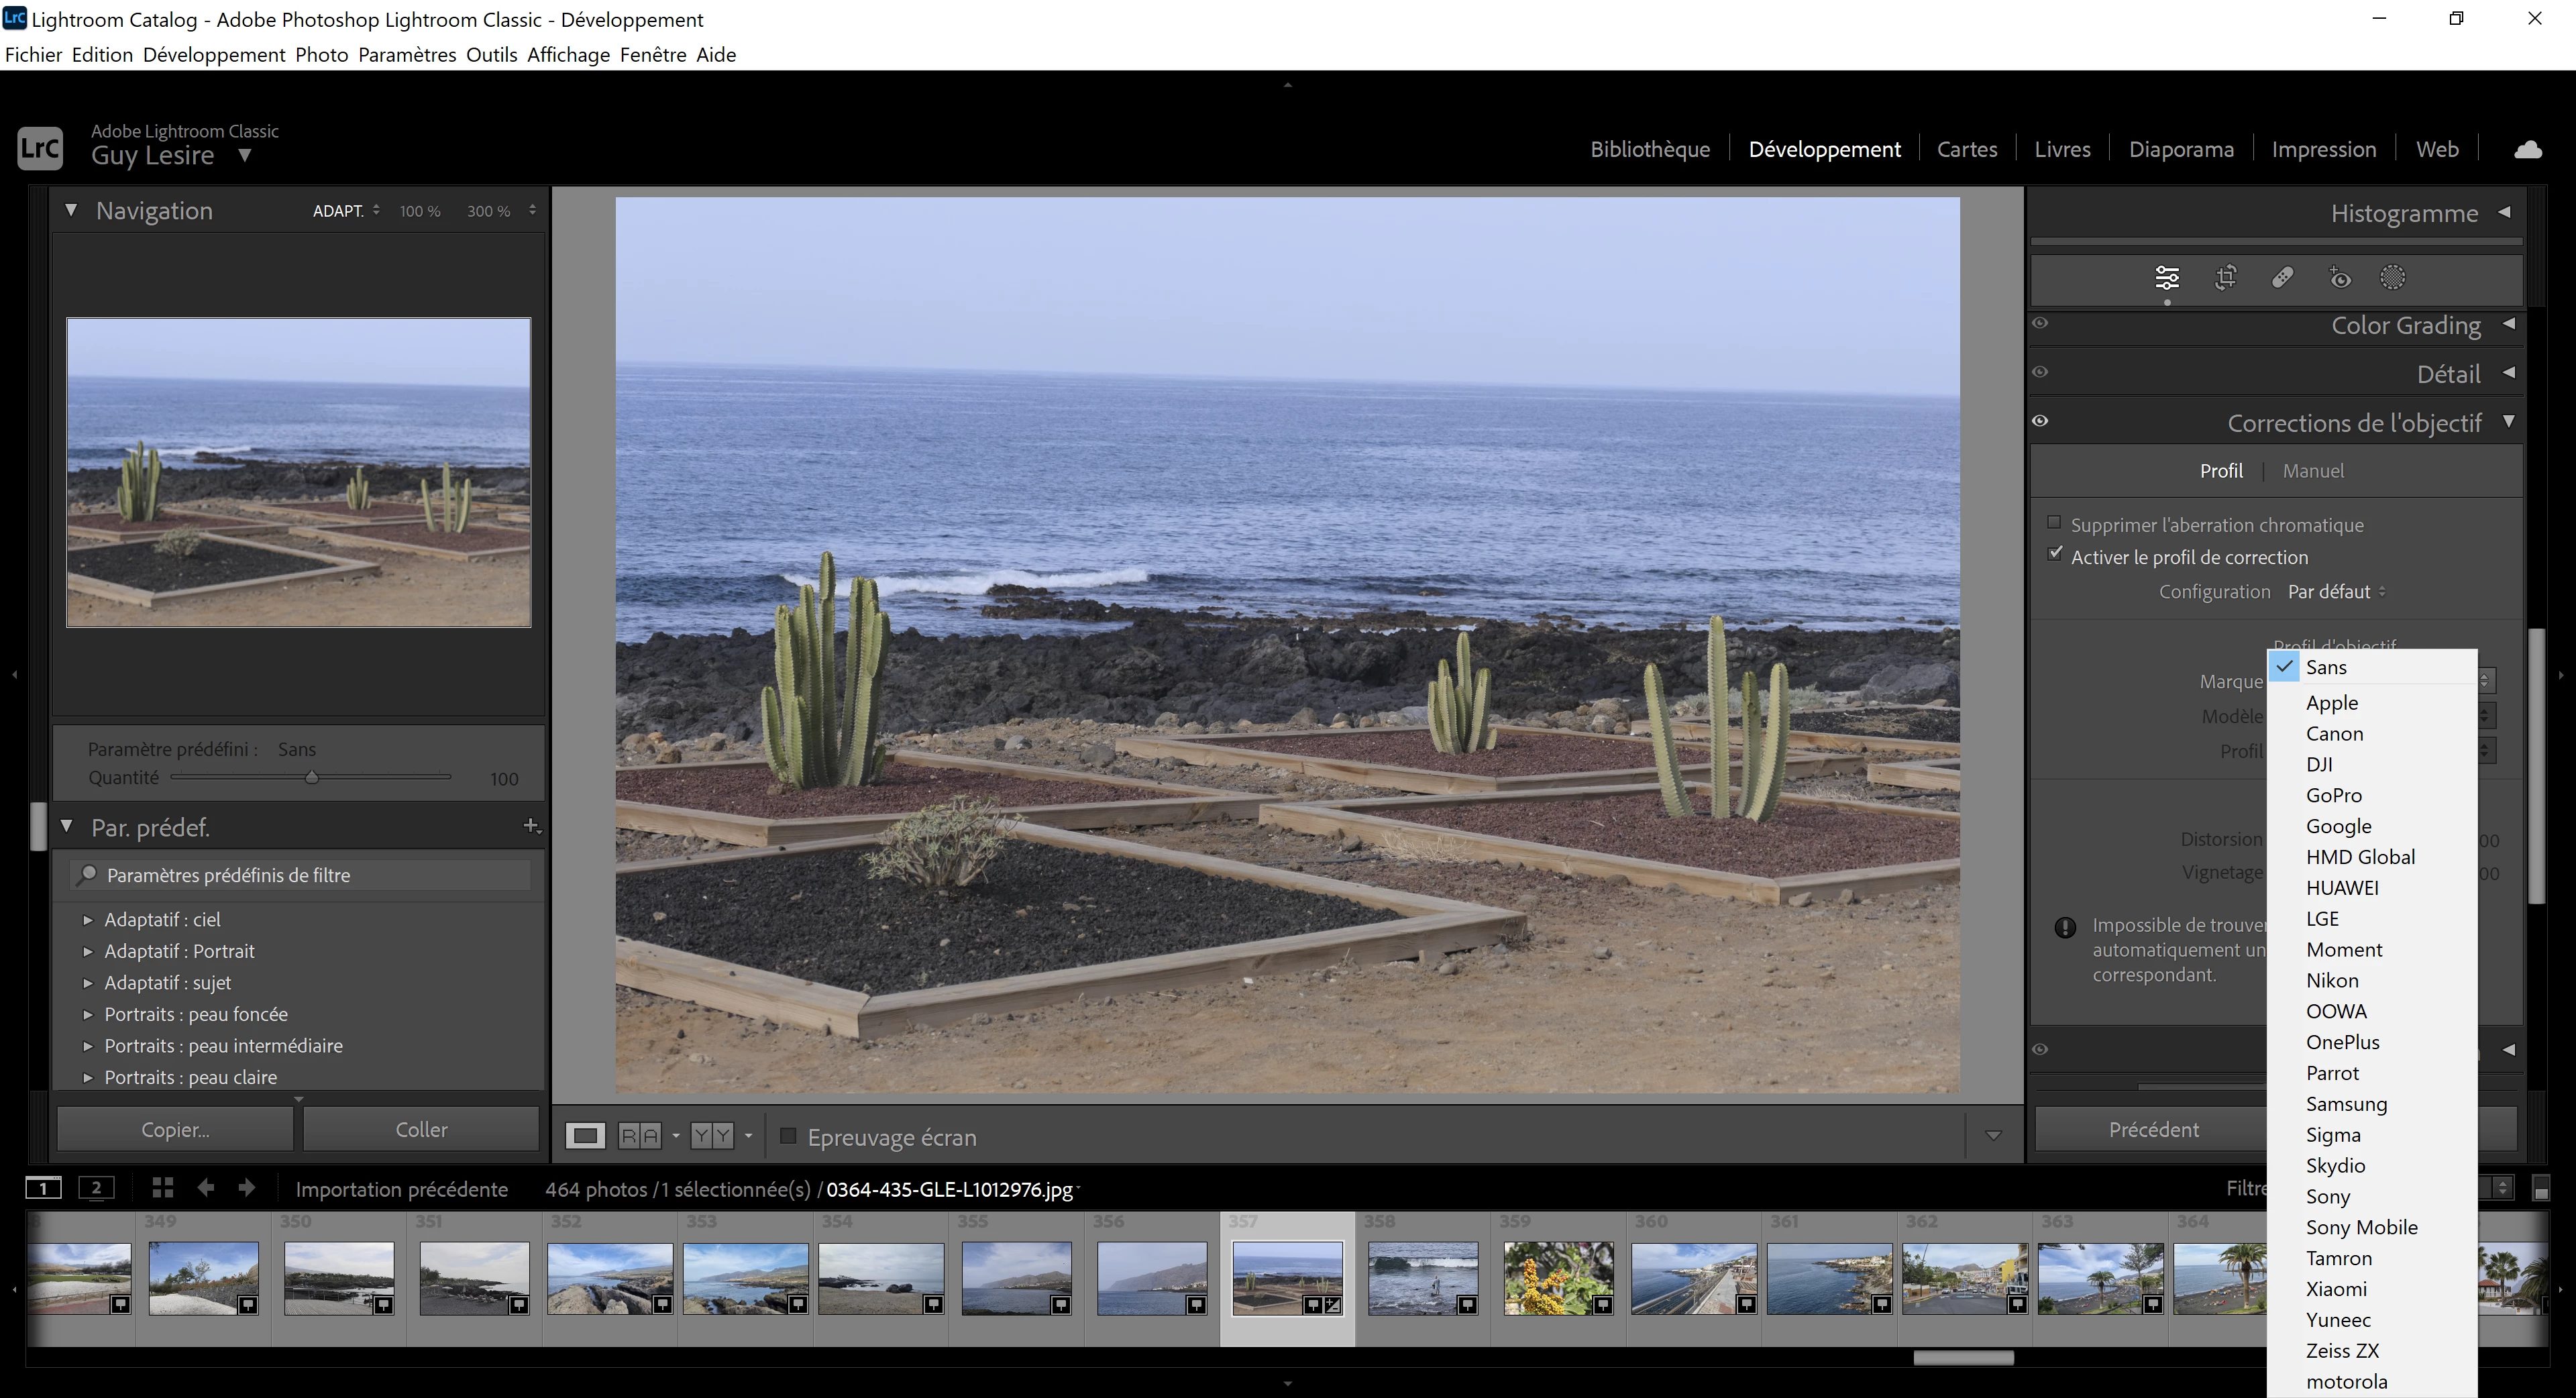Screen dimensions: 2576x1398
Task: Click the Précédent button
Action: 2153,1130
